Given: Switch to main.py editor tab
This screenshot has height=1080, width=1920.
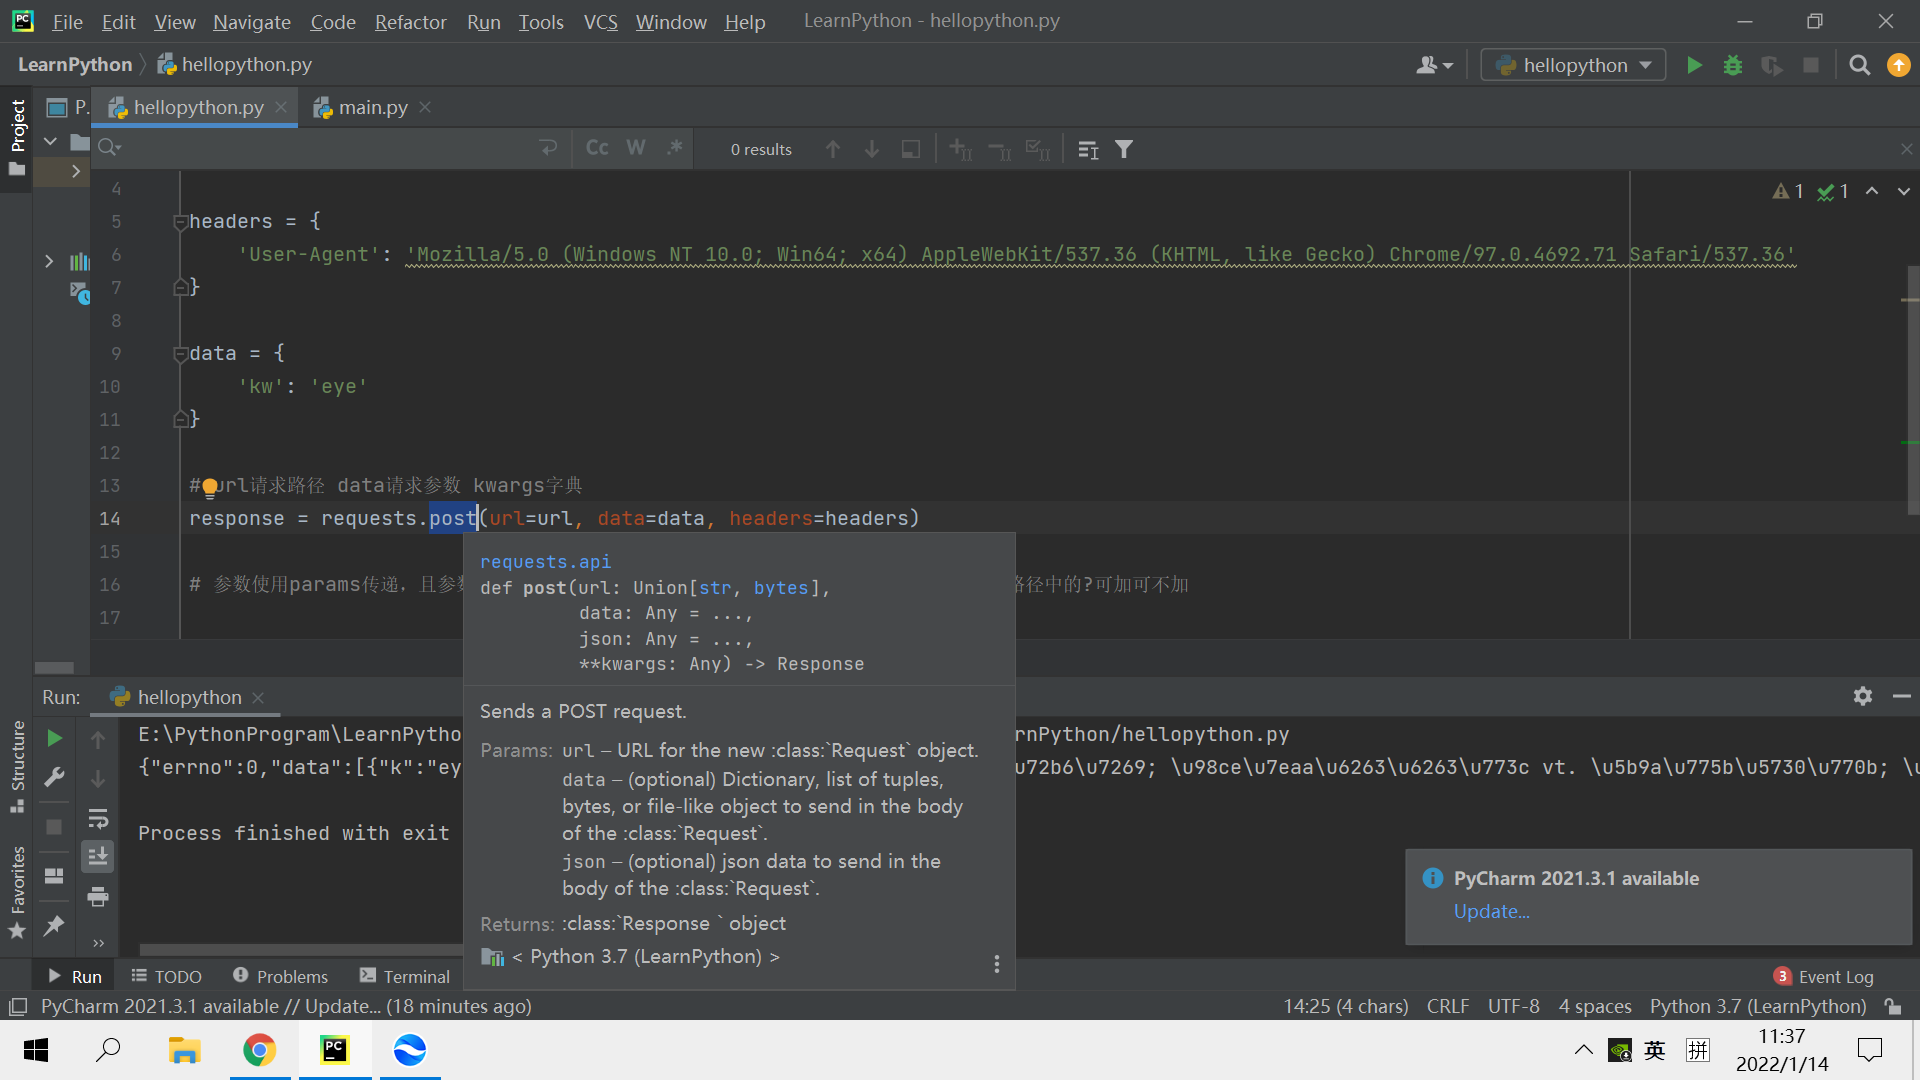Looking at the screenshot, I should coord(372,108).
